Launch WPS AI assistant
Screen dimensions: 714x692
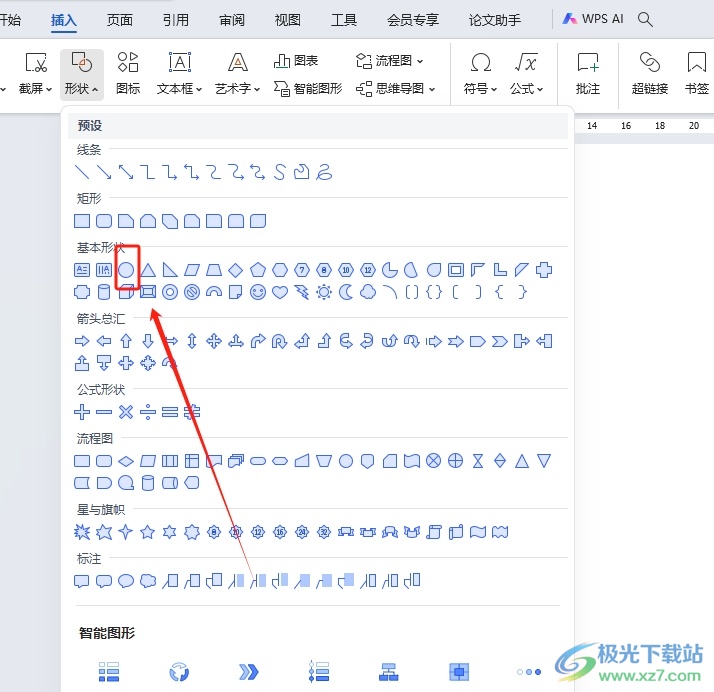click(593, 19)
